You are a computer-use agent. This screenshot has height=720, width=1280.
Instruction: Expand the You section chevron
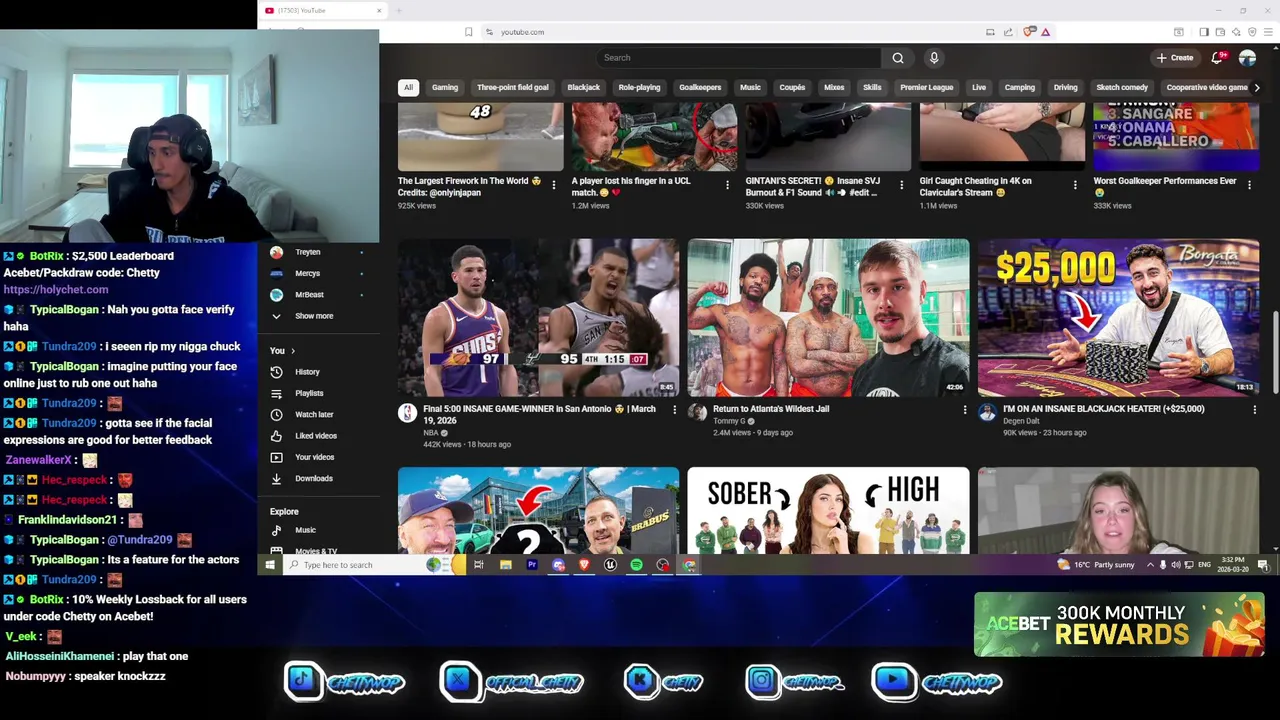point(293,351)
